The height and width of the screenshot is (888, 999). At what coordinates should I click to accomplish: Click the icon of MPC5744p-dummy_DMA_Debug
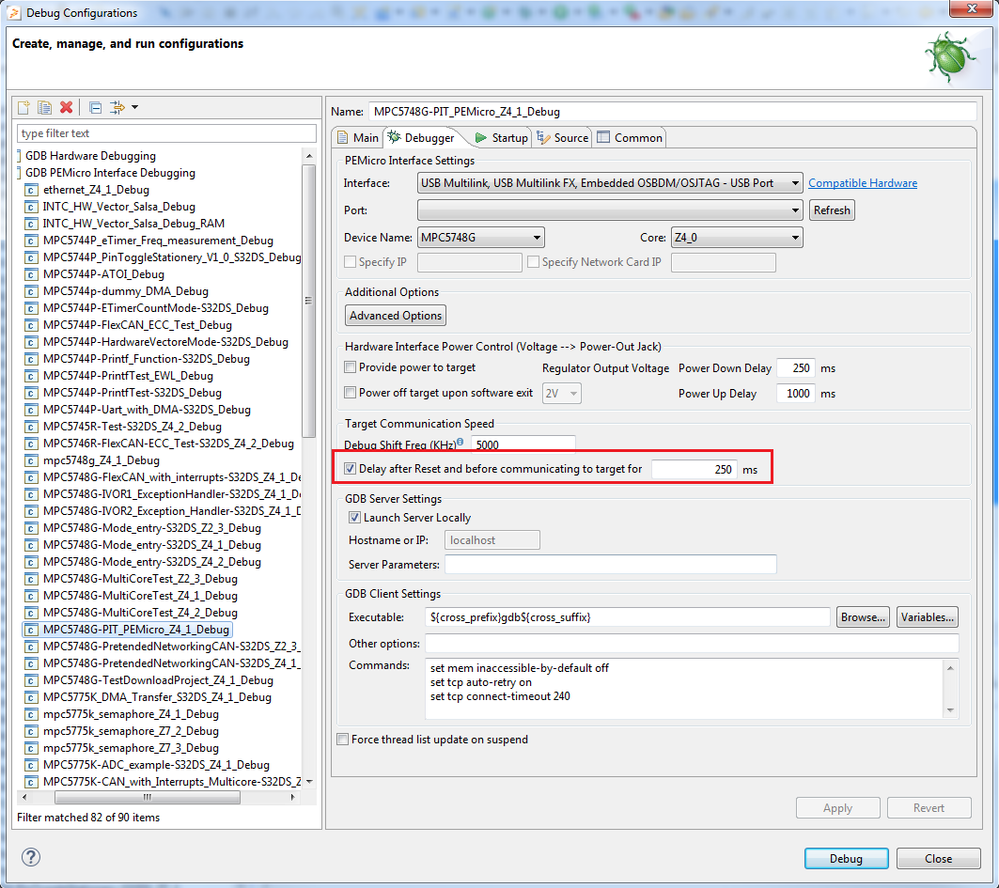[x=31, y=291]
